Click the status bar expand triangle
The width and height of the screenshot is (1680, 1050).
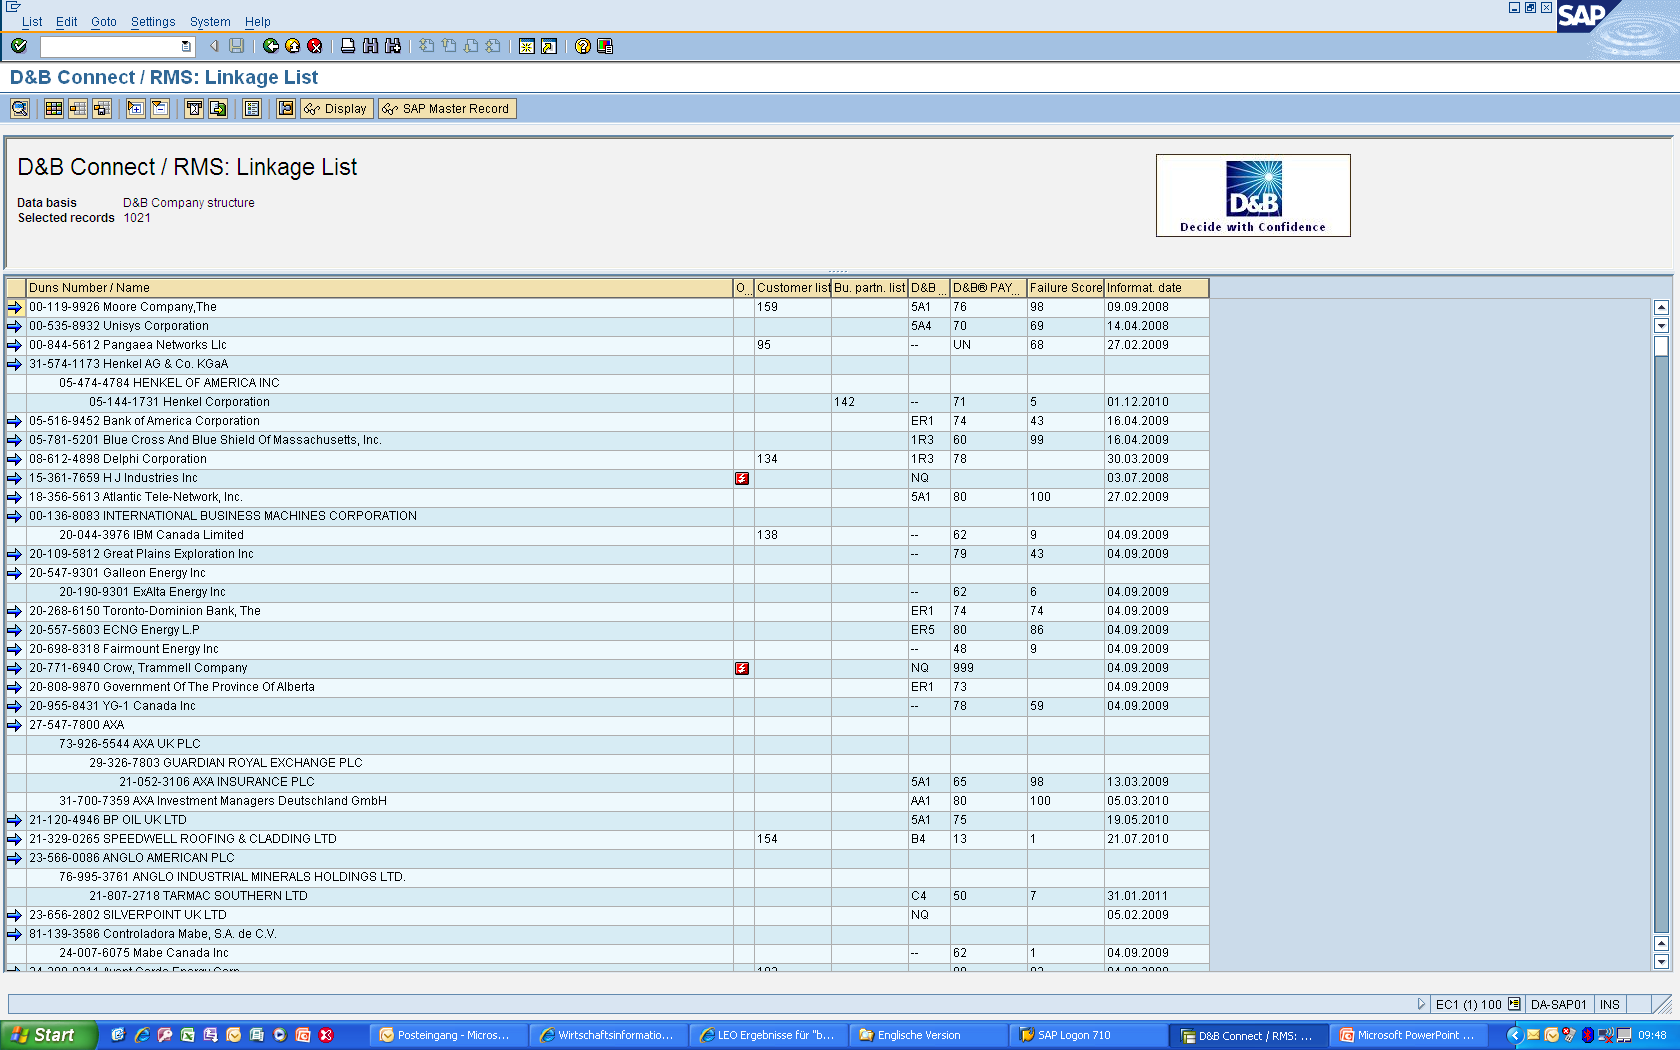point(1421,1004)
